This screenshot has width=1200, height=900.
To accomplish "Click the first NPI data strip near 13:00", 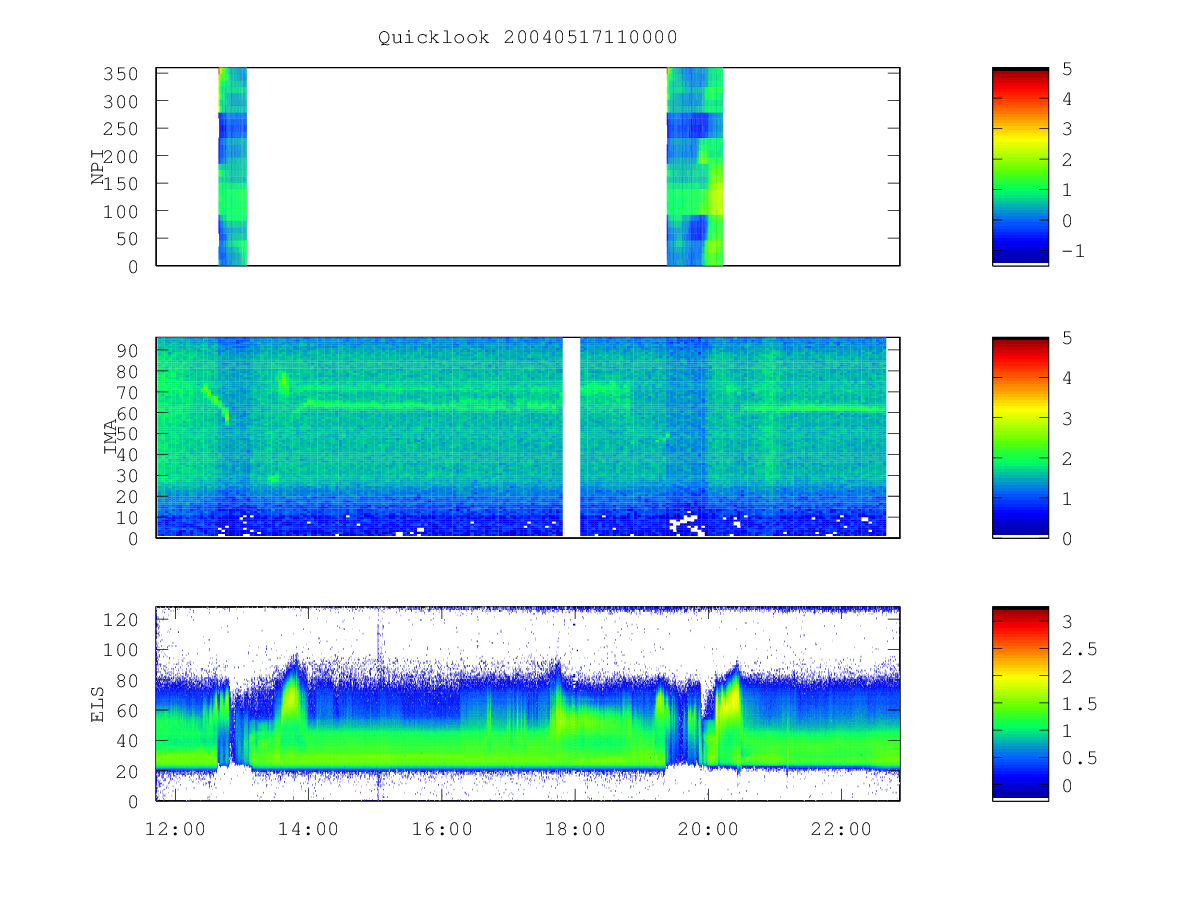I will (232, 166).
